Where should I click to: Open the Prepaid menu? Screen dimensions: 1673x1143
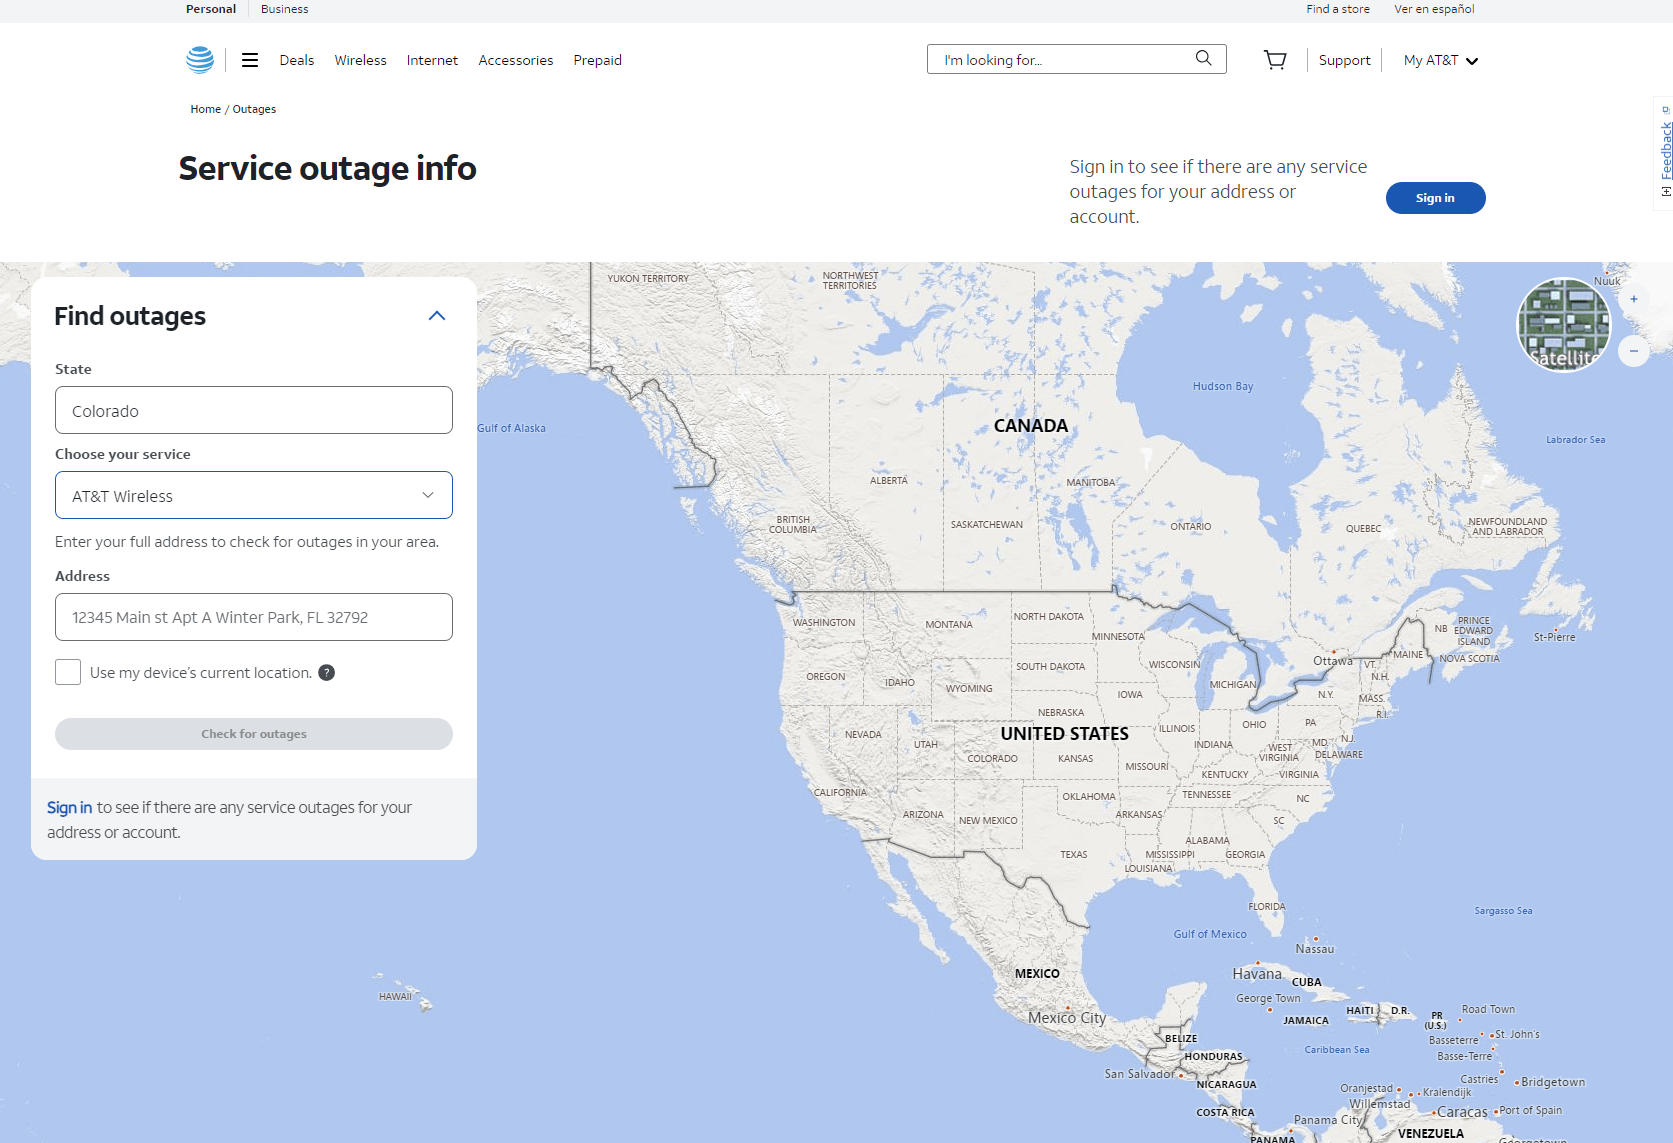(597, 60)
